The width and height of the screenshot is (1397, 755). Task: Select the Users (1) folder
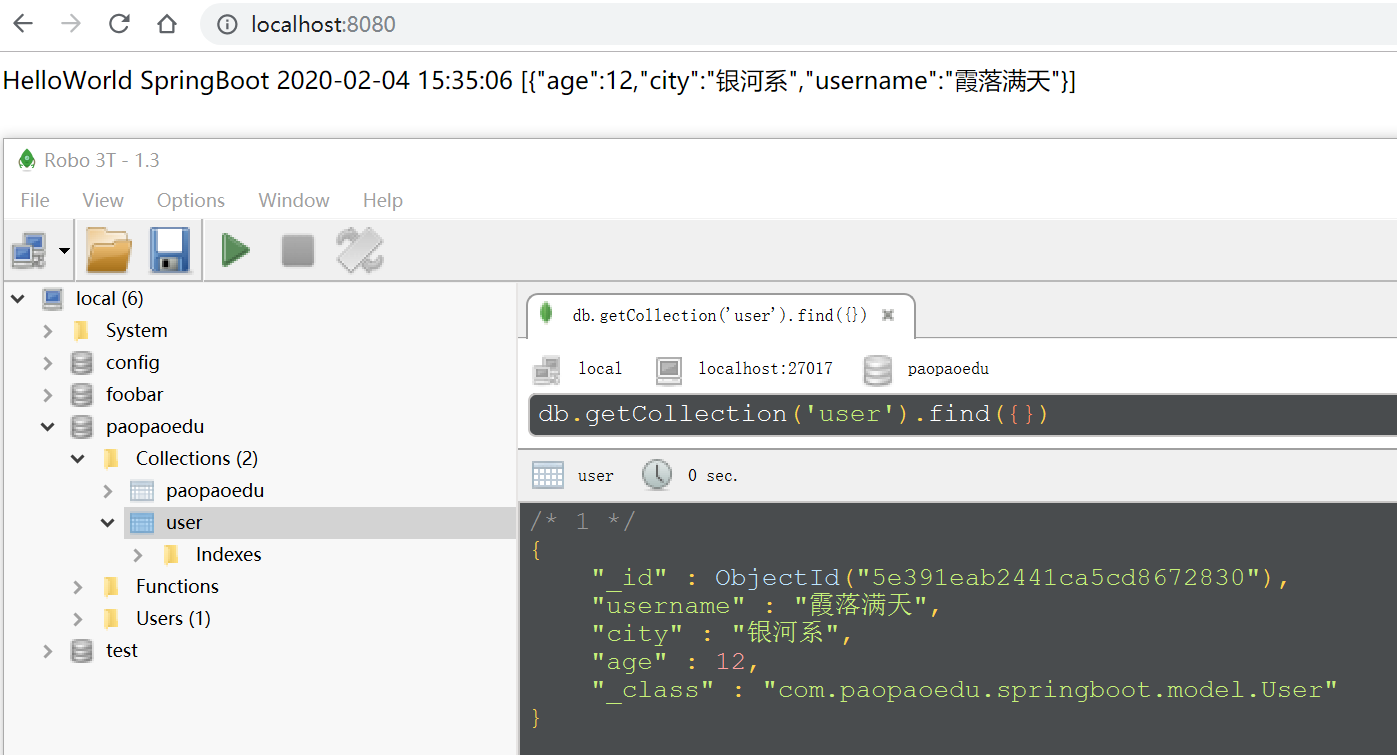point(173,618)
